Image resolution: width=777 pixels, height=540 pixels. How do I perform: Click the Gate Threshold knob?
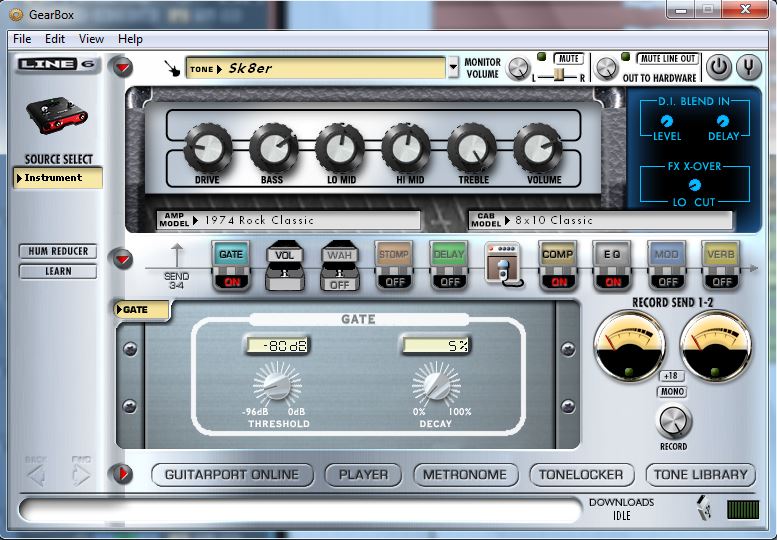tap(277, 384)
